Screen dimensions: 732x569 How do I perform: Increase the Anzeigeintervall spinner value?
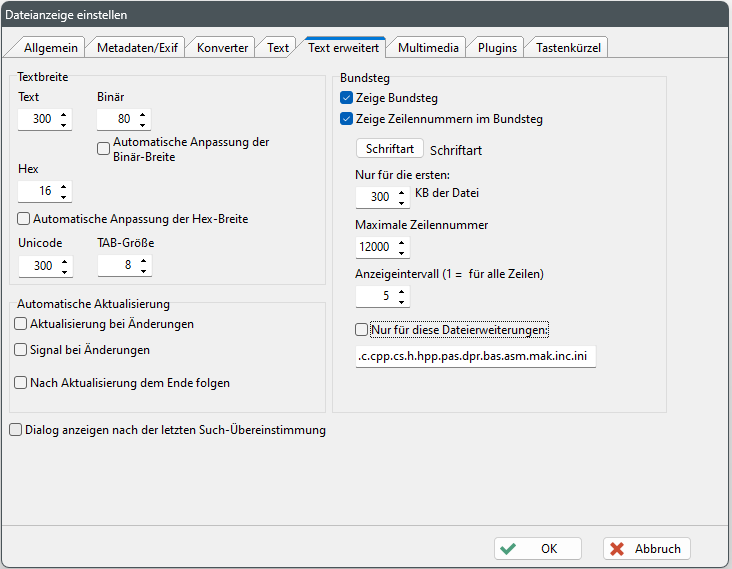[402, 291]
